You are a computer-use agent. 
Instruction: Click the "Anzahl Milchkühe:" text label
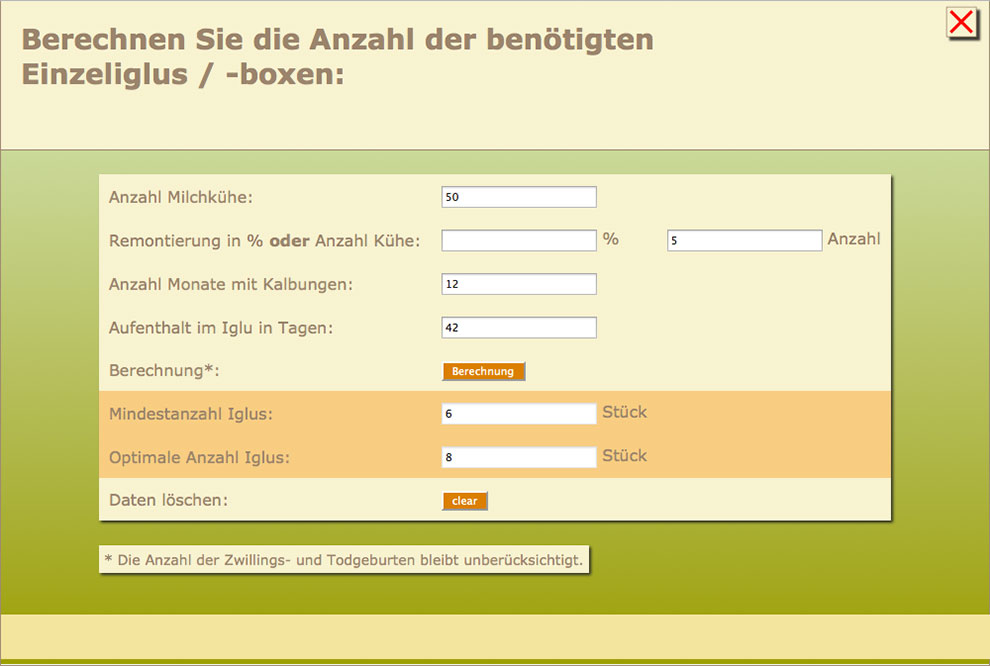pos(181,198)
